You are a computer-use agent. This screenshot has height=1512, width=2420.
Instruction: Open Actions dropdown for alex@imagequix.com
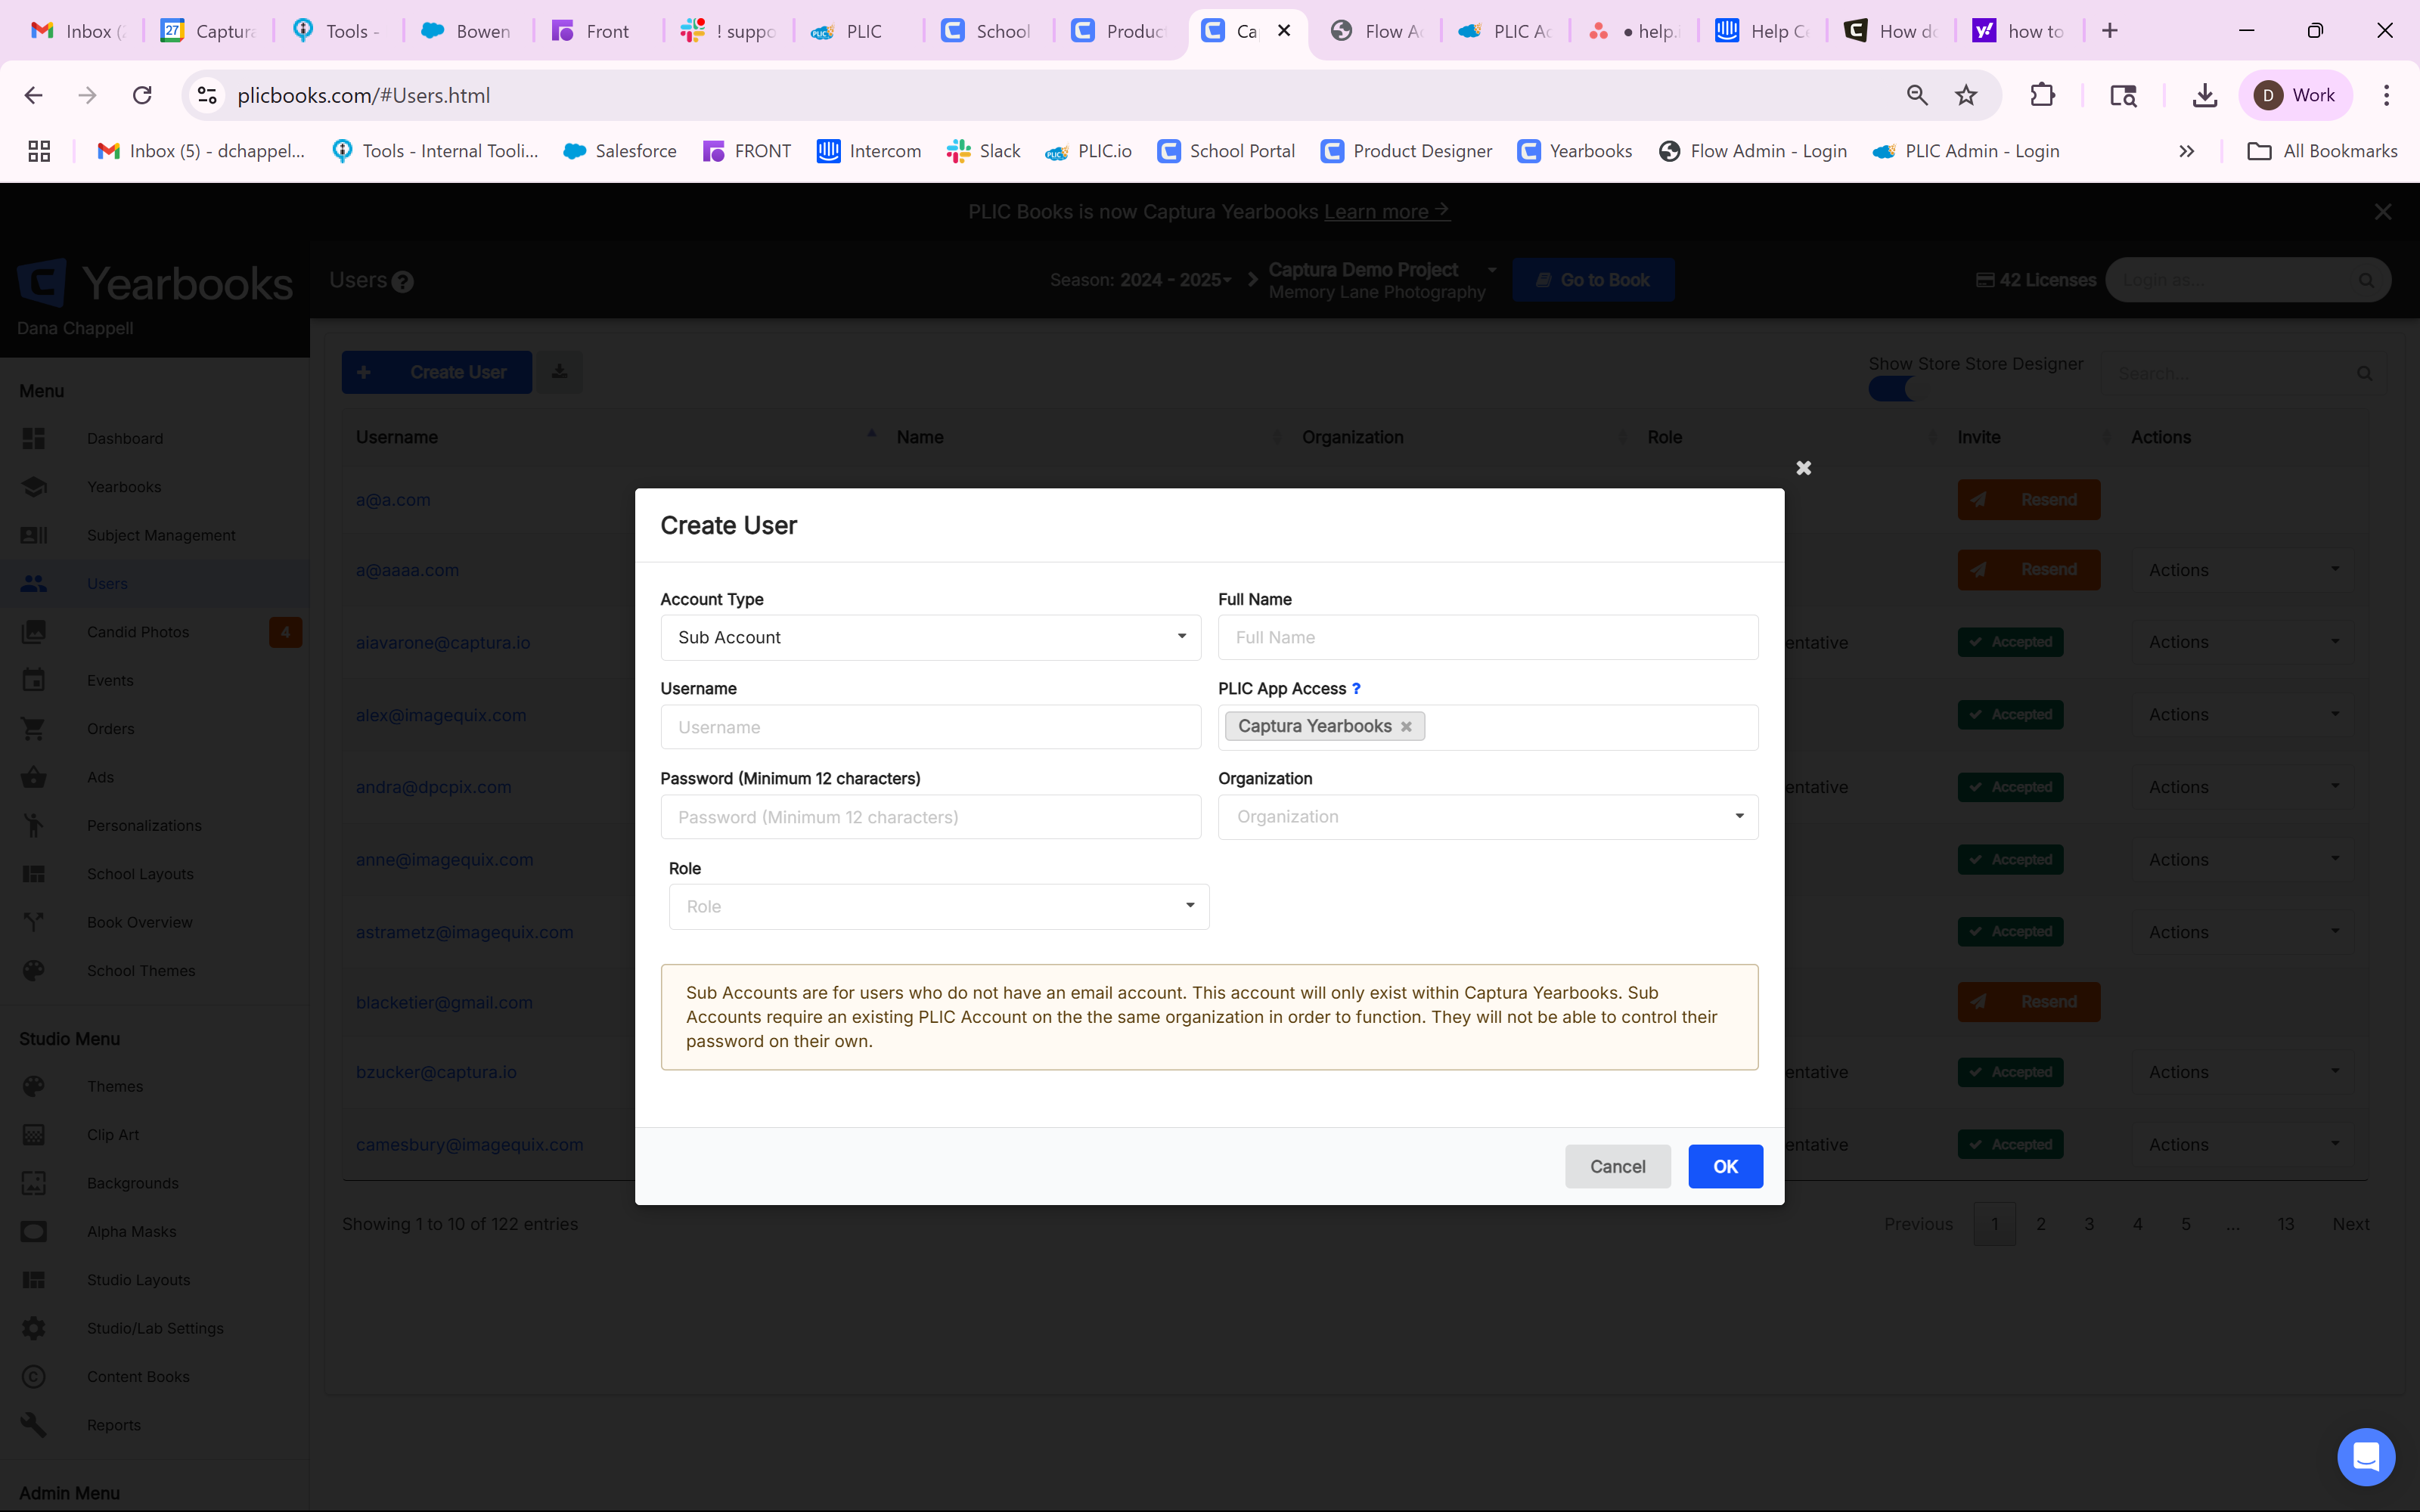coord(2243,714)
